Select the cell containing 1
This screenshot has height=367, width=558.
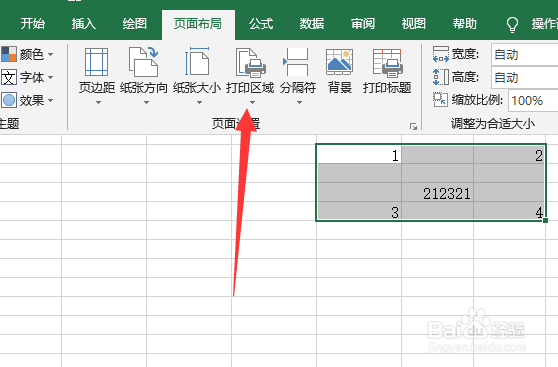pyautogui.click(x=359, y=154)
